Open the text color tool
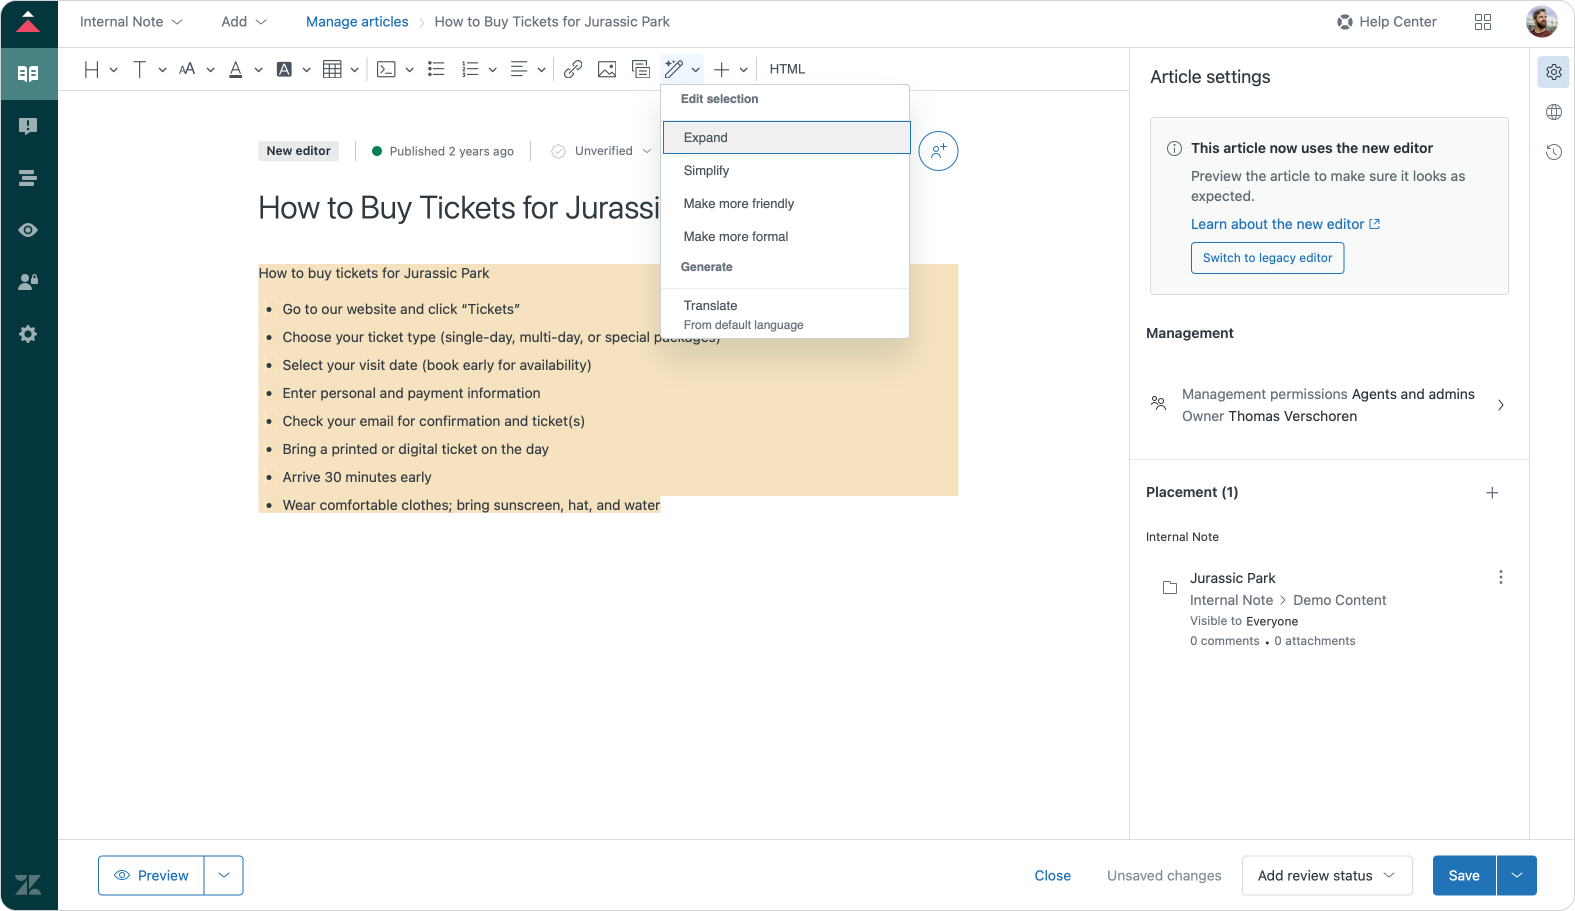 pyautogui.click(x=236, y=69)
